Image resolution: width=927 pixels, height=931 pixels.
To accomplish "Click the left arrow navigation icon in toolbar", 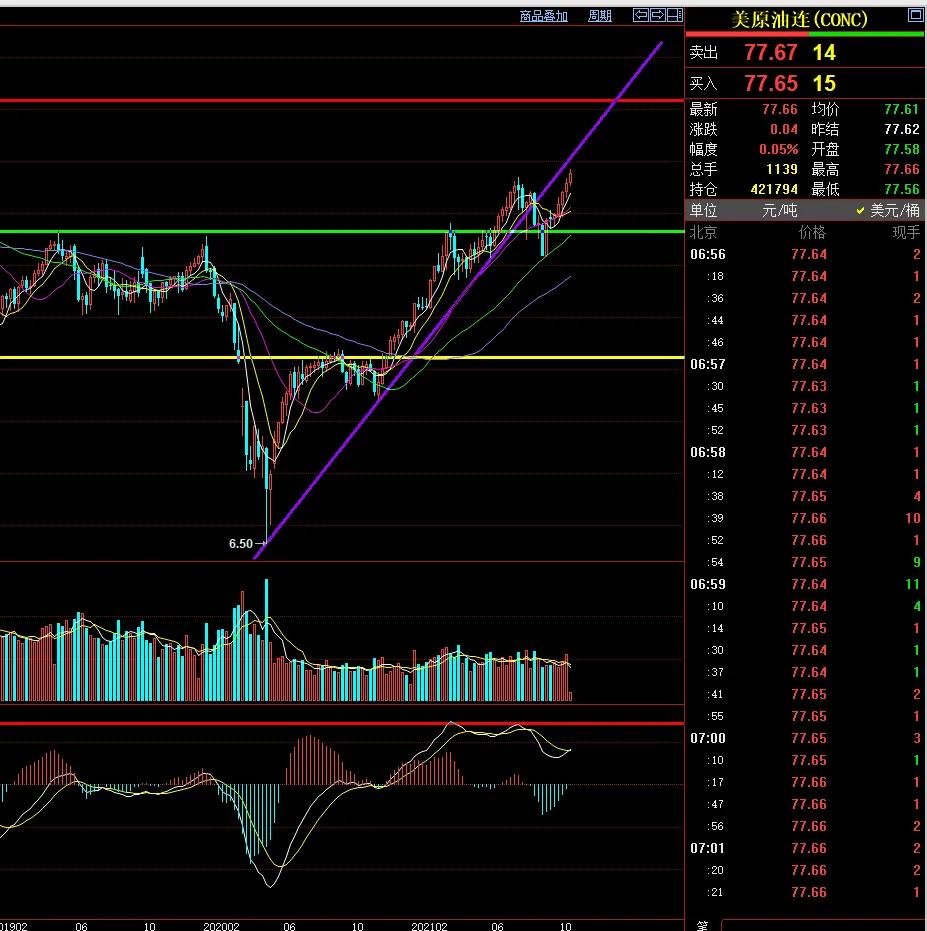I will pyautogui.click(x=640, y=15).
